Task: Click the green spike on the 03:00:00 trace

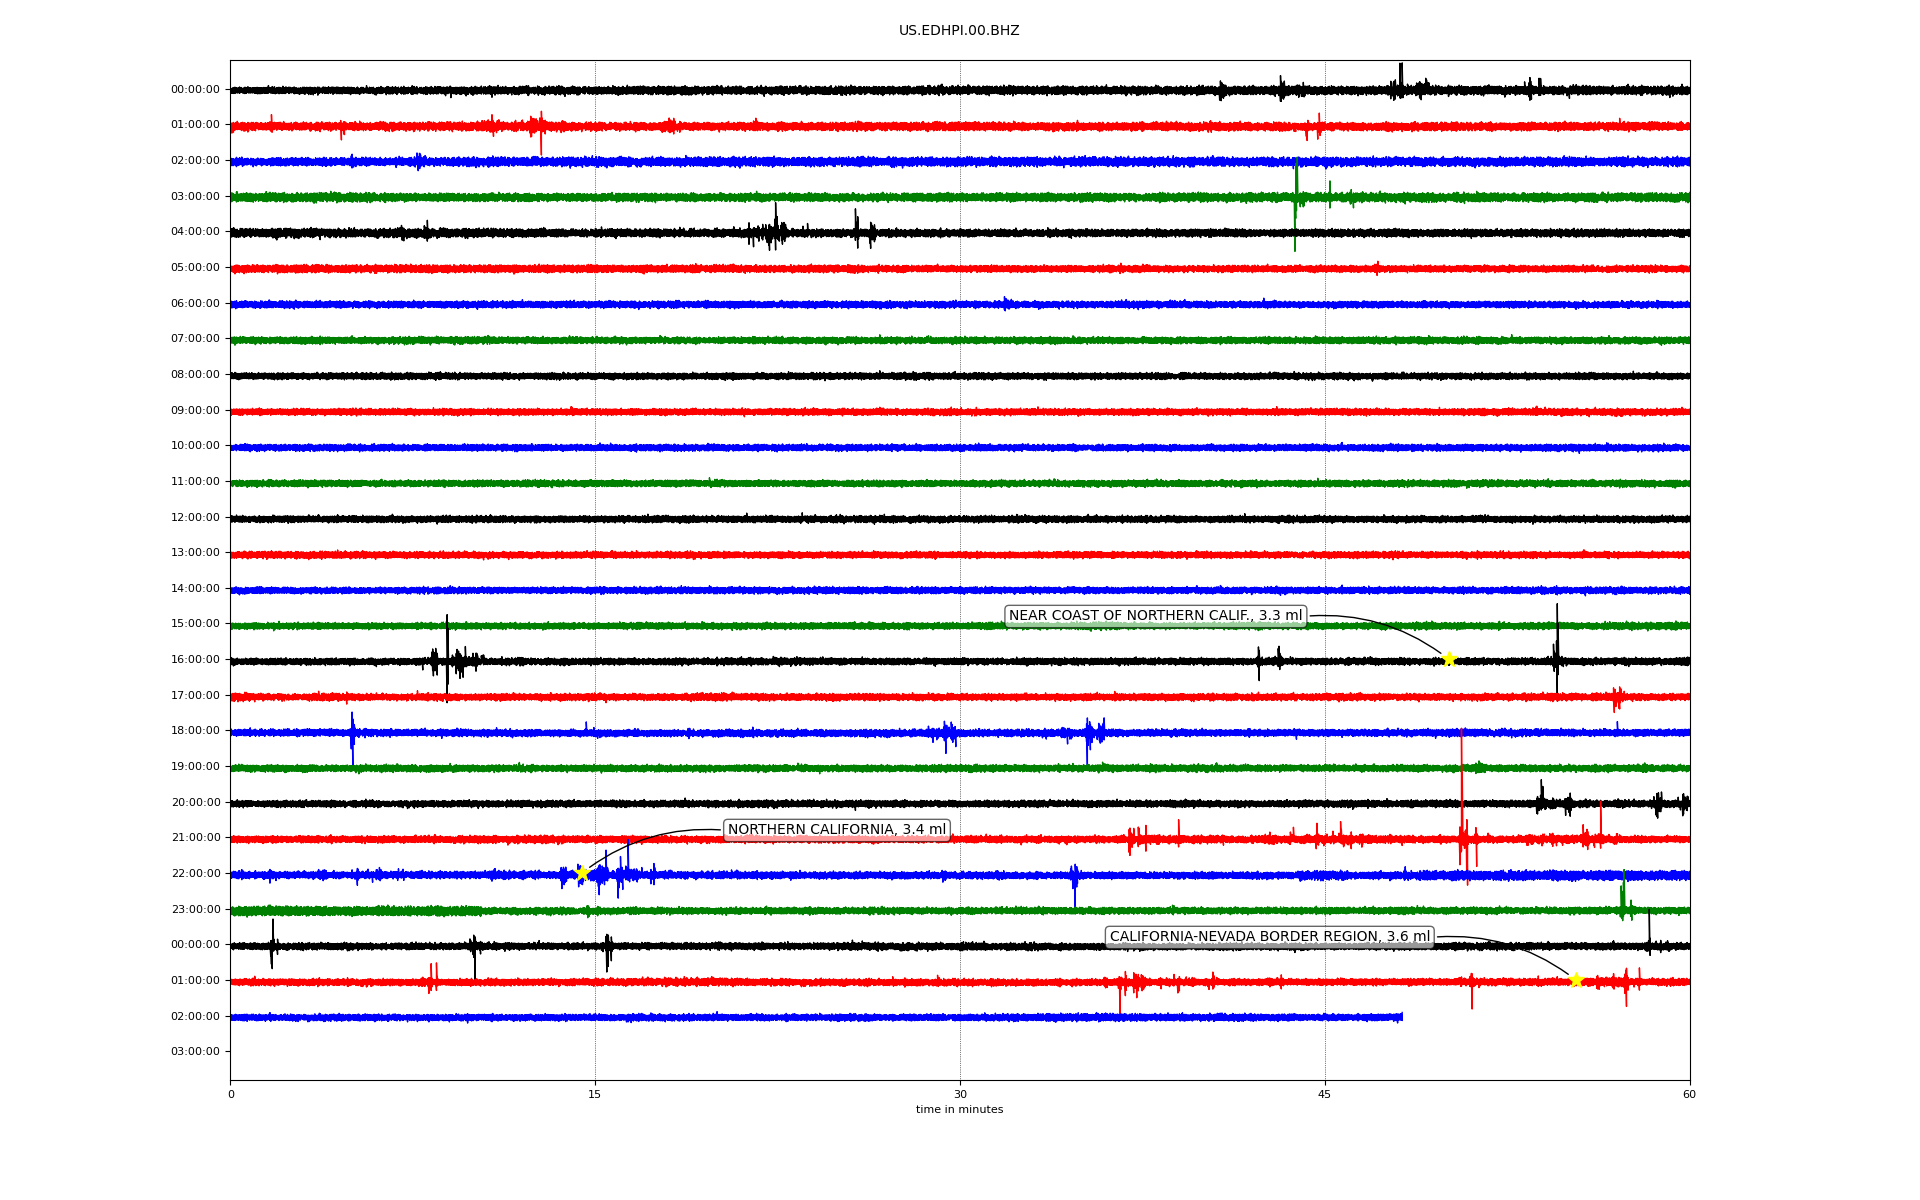Action: (x=1296, y=204)
